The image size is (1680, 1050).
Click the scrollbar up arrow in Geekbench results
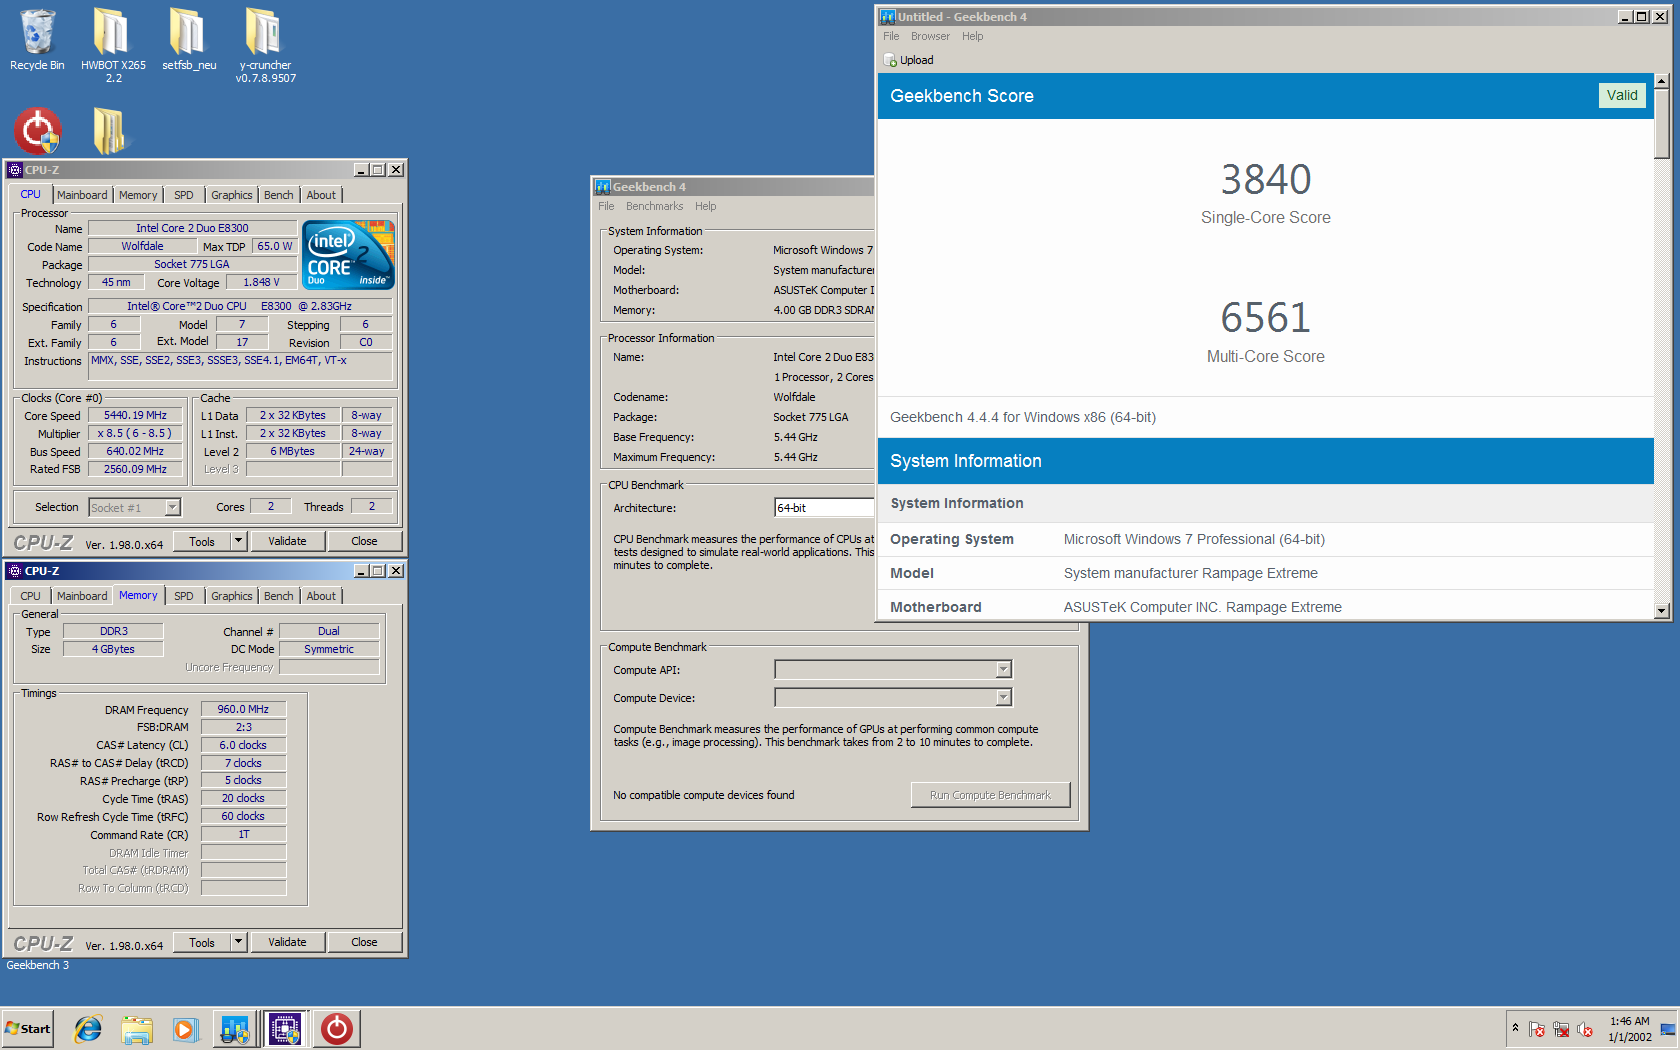tap(1661, 81)
